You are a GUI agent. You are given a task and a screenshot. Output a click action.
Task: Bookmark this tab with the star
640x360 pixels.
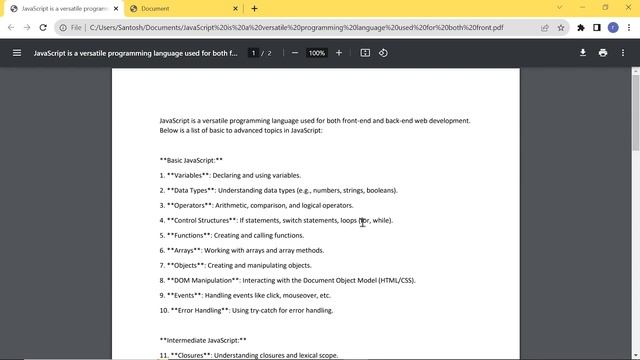[561, 28]
